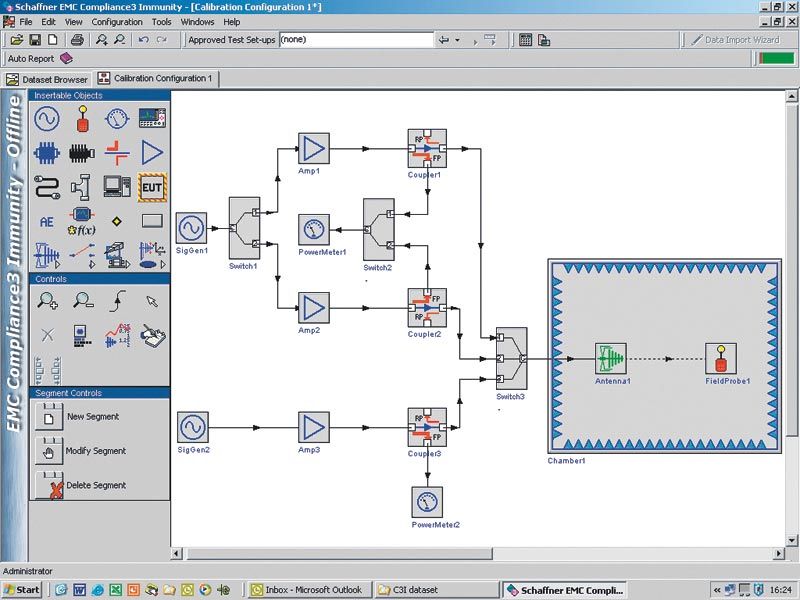Click the vertical scrollbar down arrow
Screen dimensions: 800x600
791,541
